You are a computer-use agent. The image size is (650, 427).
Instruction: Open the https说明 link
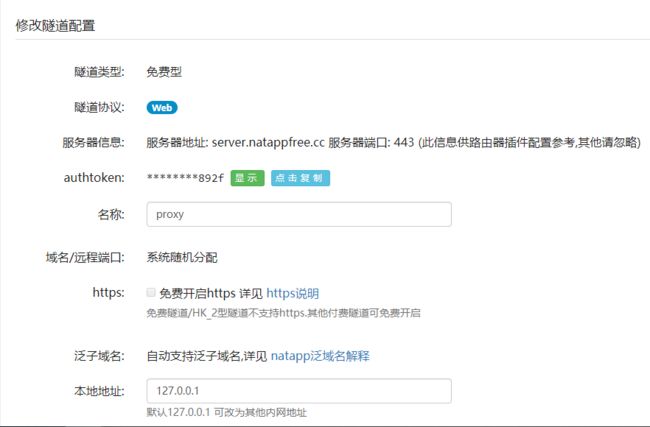(x=293, y=294)
